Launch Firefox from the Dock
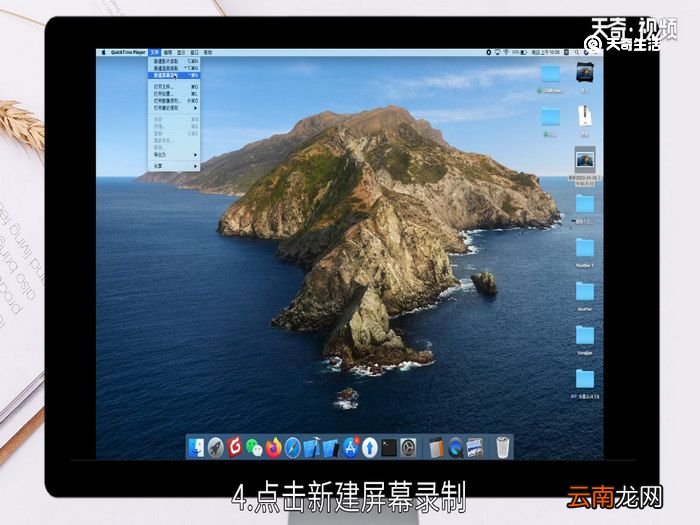 click(x=273, y=448)
